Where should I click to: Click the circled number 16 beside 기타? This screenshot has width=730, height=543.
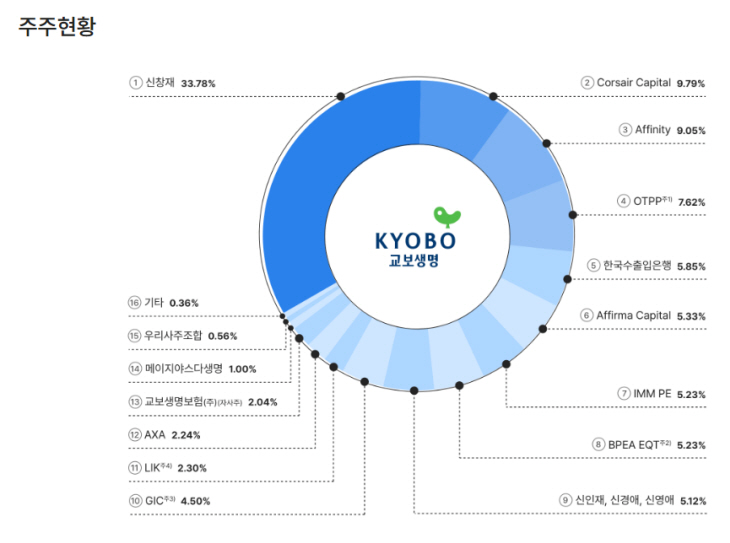[135, 303]
